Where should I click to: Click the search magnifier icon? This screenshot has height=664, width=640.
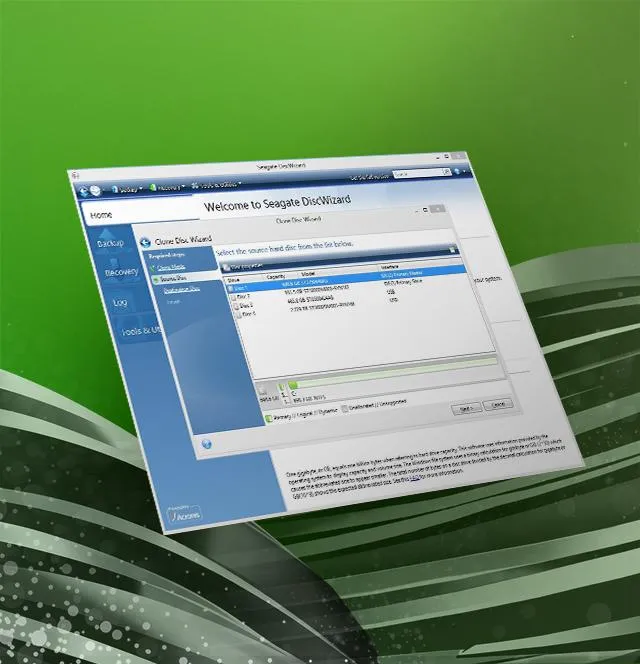click(446, 172)
